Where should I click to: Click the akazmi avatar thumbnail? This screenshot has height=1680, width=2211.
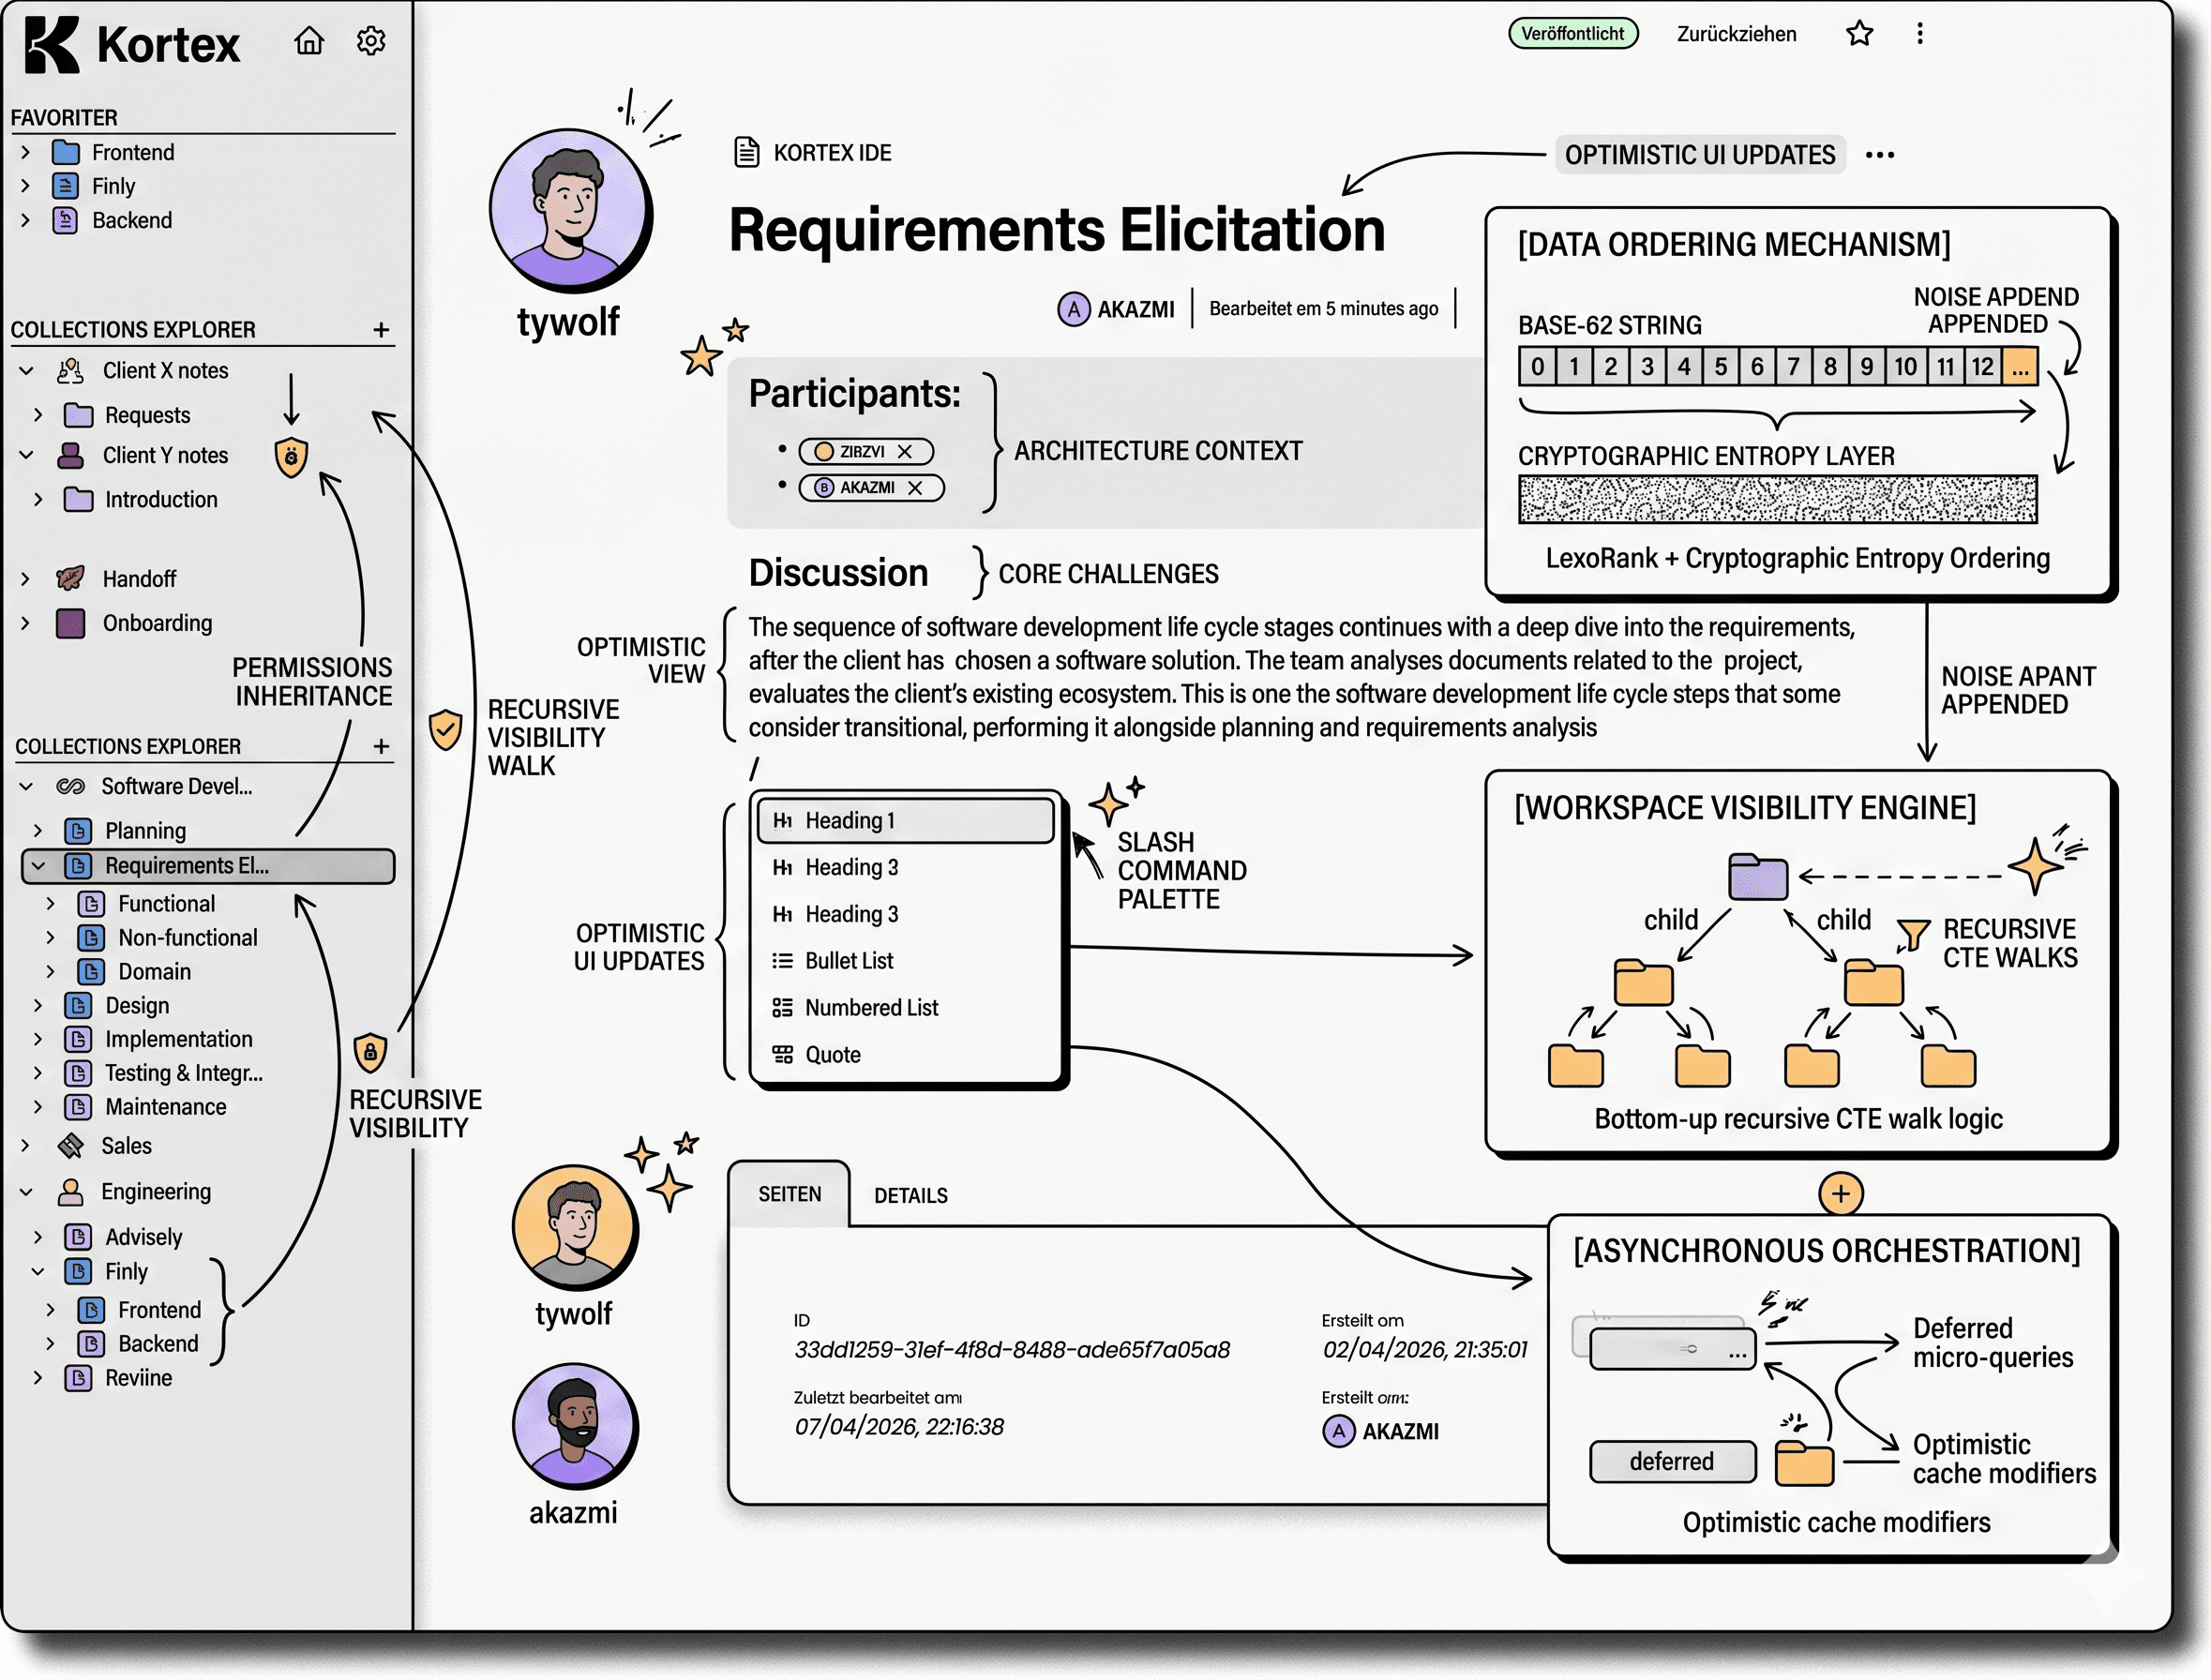(x=574, y=1426)
